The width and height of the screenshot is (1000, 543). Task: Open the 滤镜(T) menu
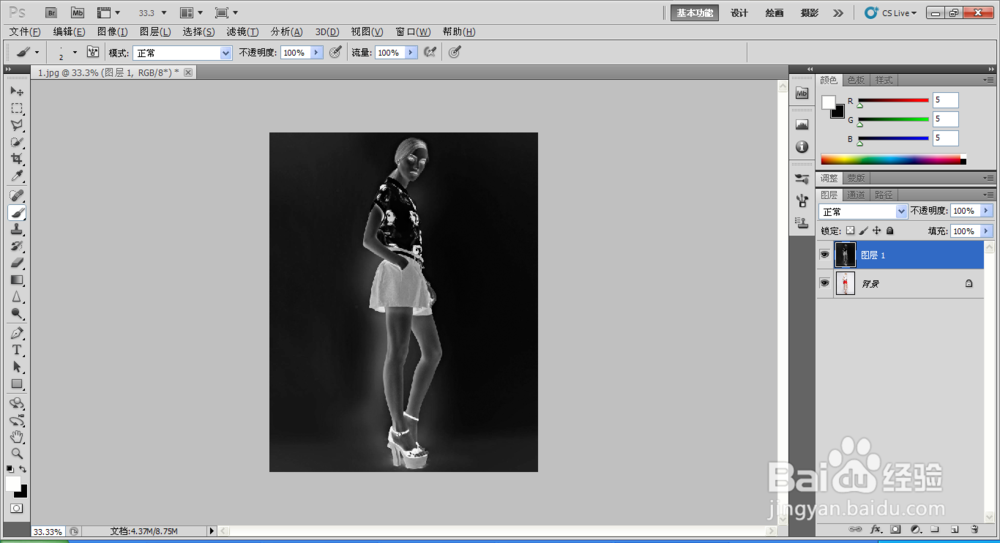(242, 32)
